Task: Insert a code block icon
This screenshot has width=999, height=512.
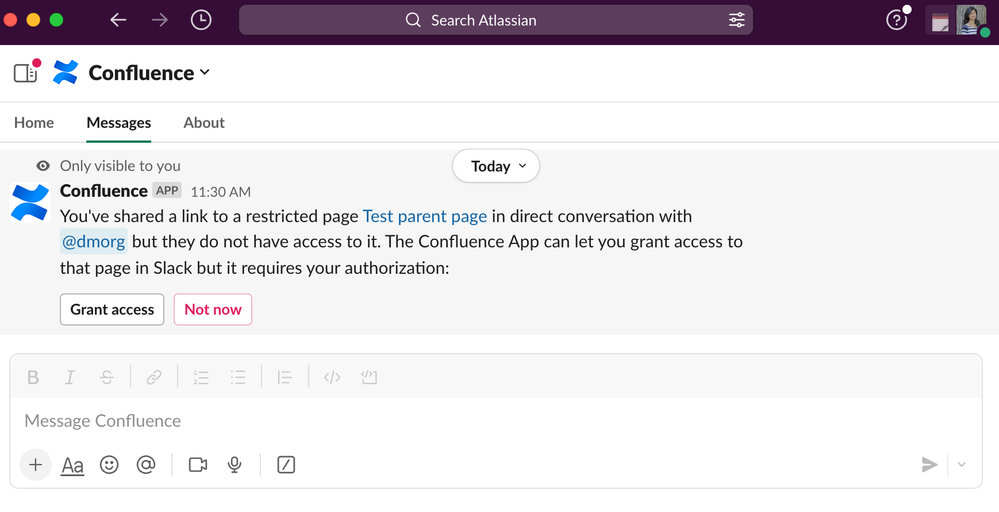Action: [x=369, y=377]
